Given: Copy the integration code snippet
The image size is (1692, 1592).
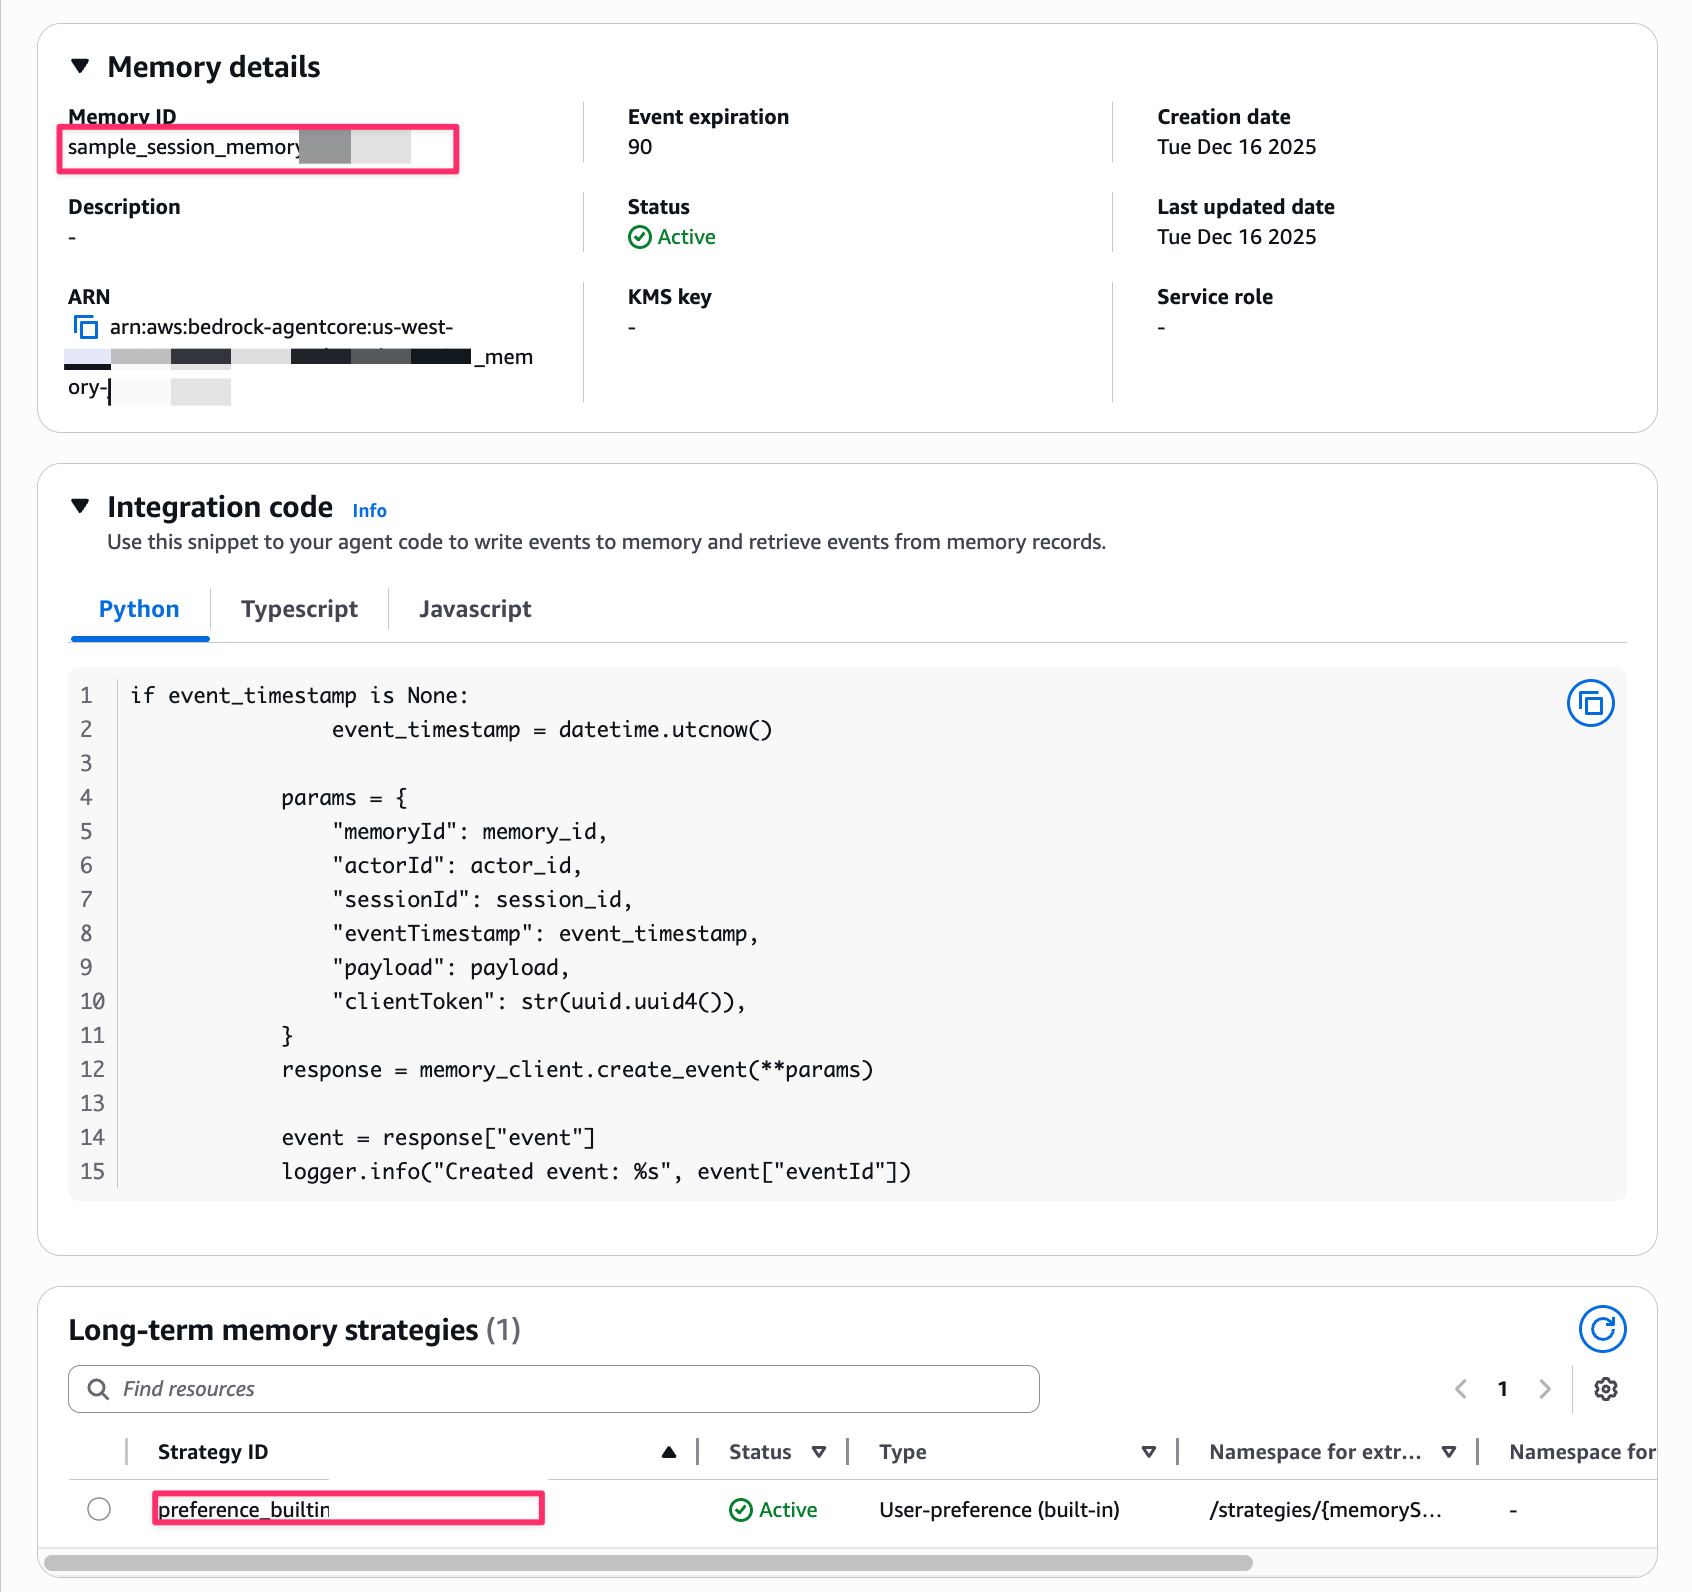Looking at the screenshot, I should [1590, 704].
